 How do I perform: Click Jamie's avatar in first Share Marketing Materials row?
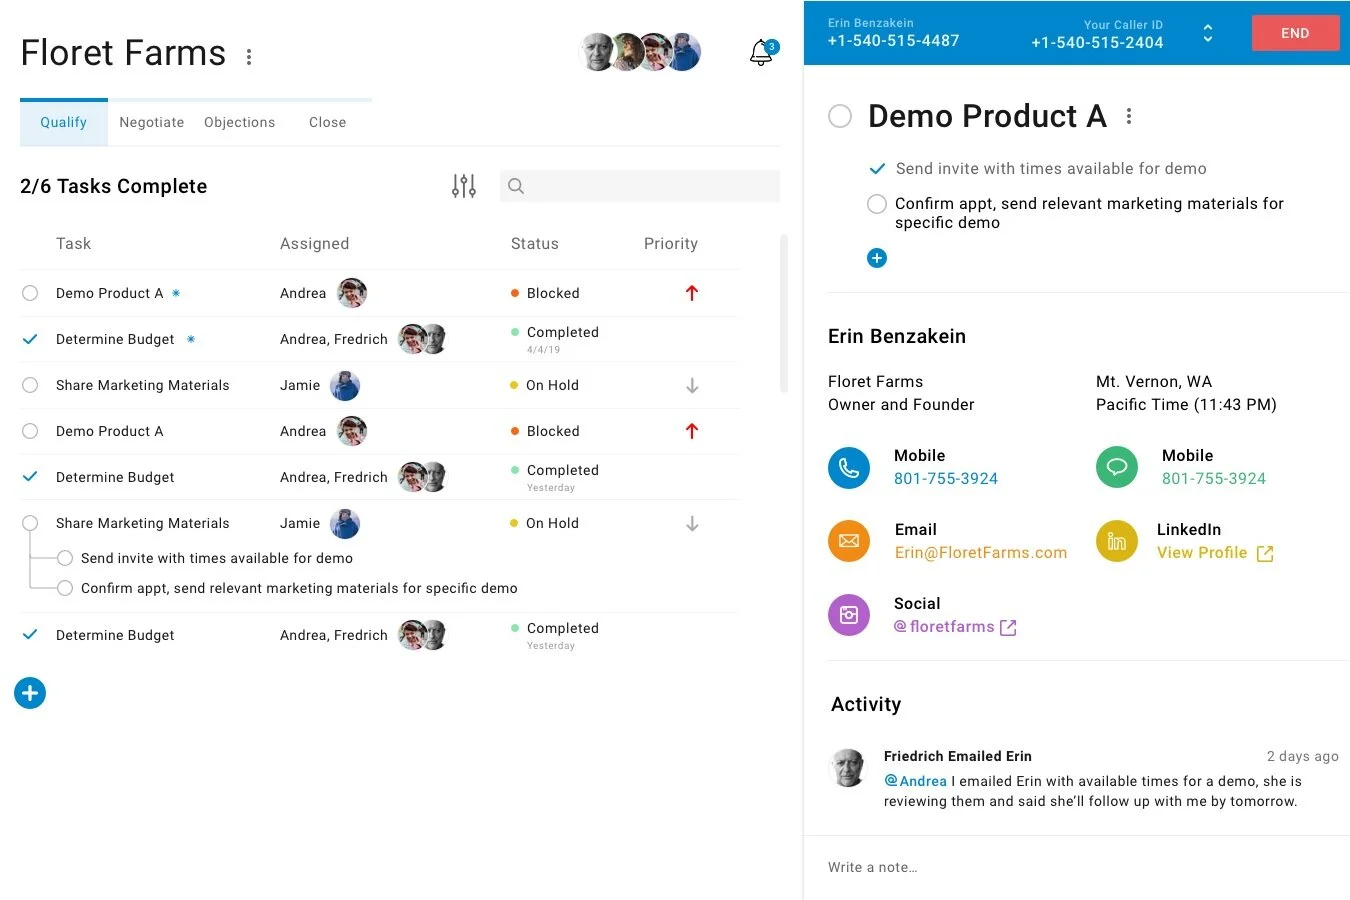(x=345, y=386)
